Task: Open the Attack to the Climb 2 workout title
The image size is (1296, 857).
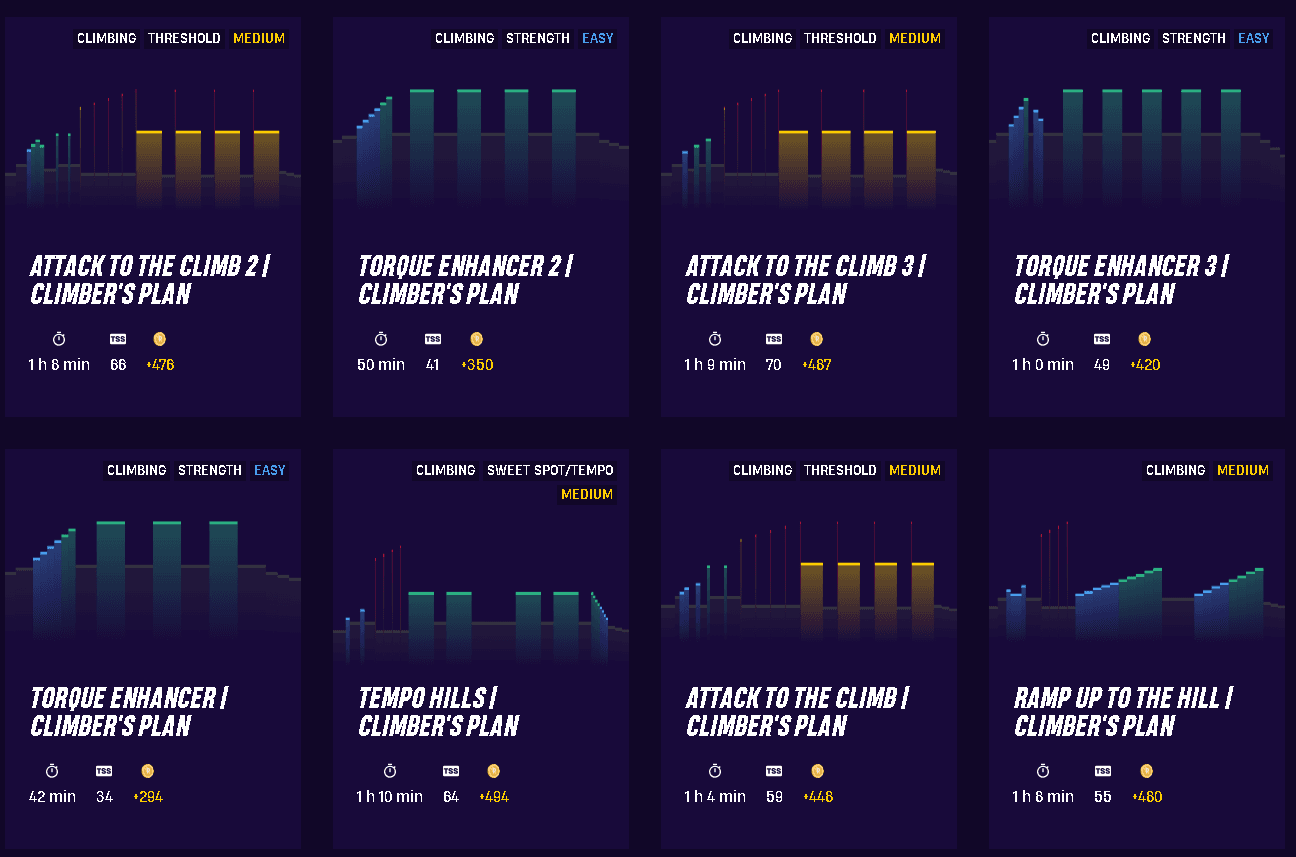Action: pyautogui.click(x=150, y=280)
